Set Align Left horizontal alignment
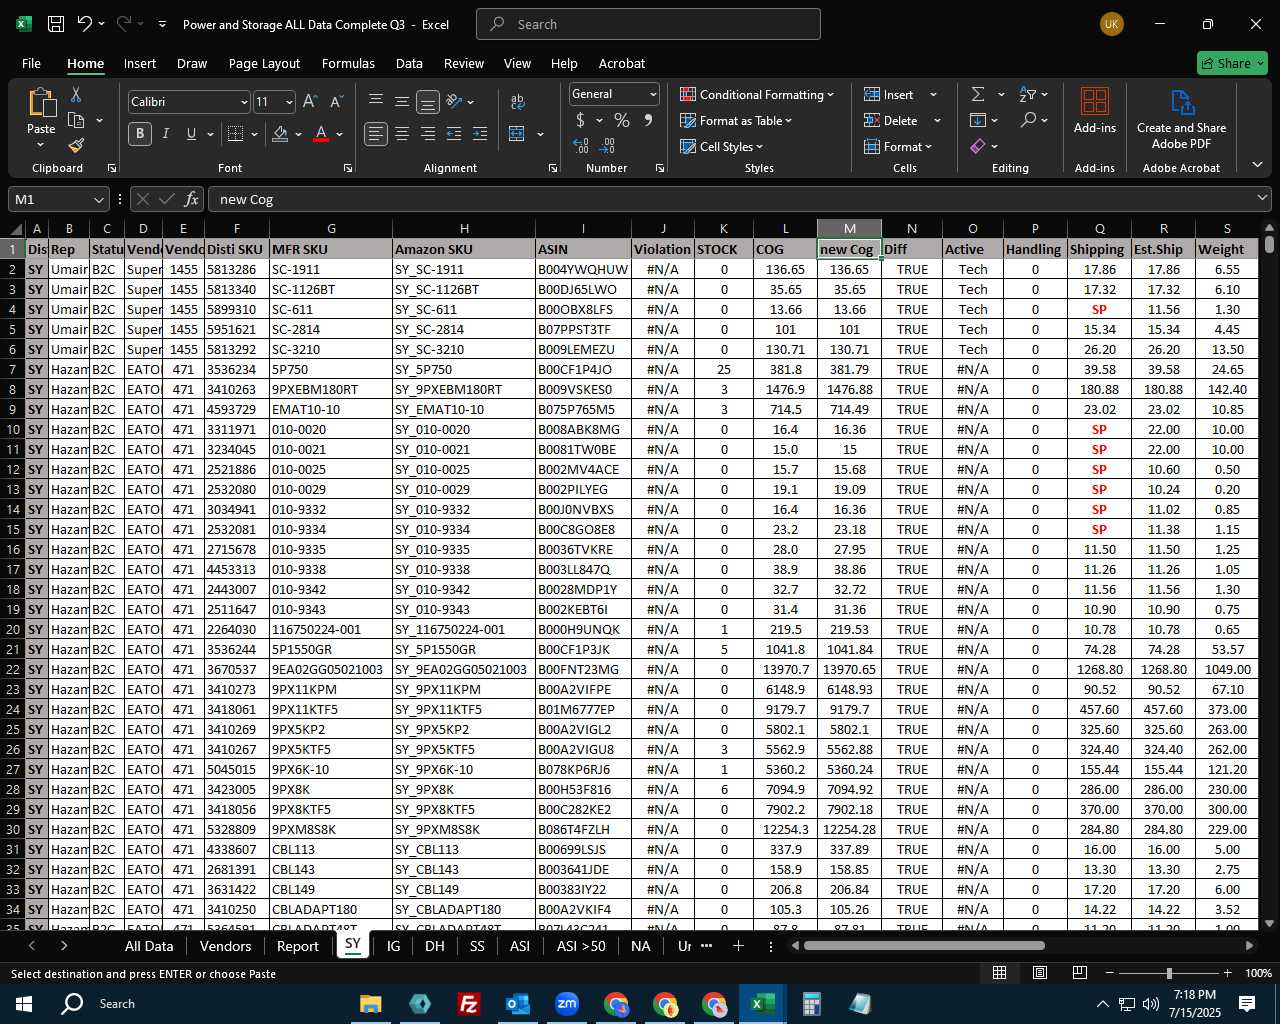1280x1024 pixels. pyautogui.click(x=375, y=134)
